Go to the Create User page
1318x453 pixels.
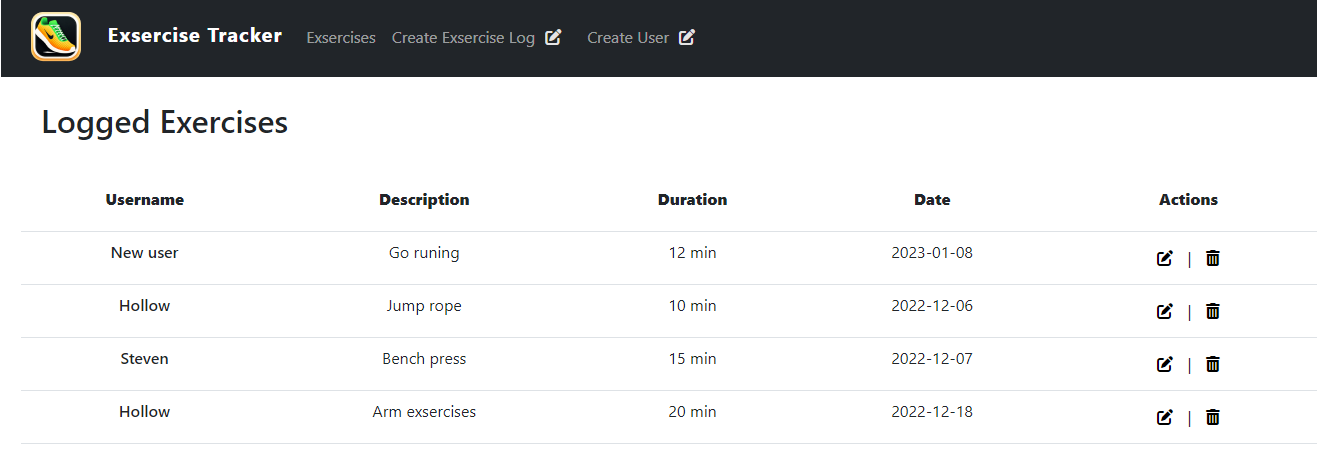[628, 38]
